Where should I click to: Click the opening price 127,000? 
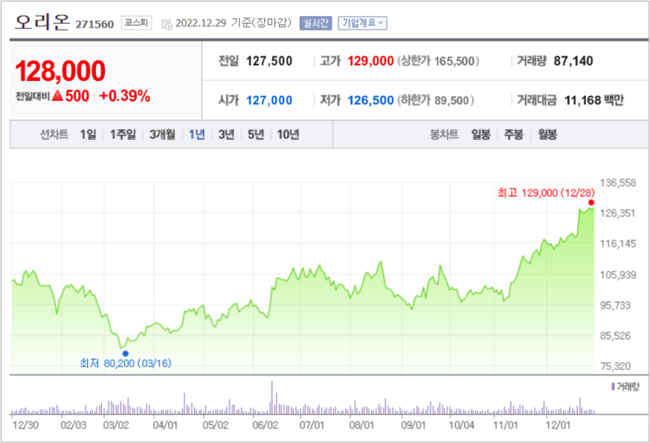point(269,100)
